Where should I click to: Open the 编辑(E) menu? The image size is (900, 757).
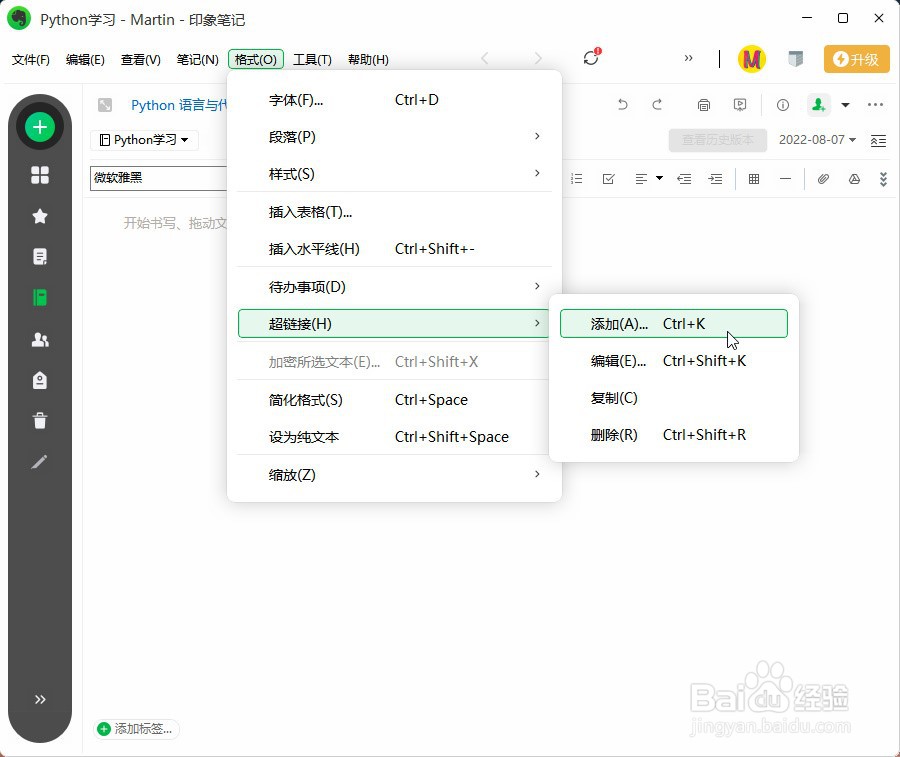point(85,60)
